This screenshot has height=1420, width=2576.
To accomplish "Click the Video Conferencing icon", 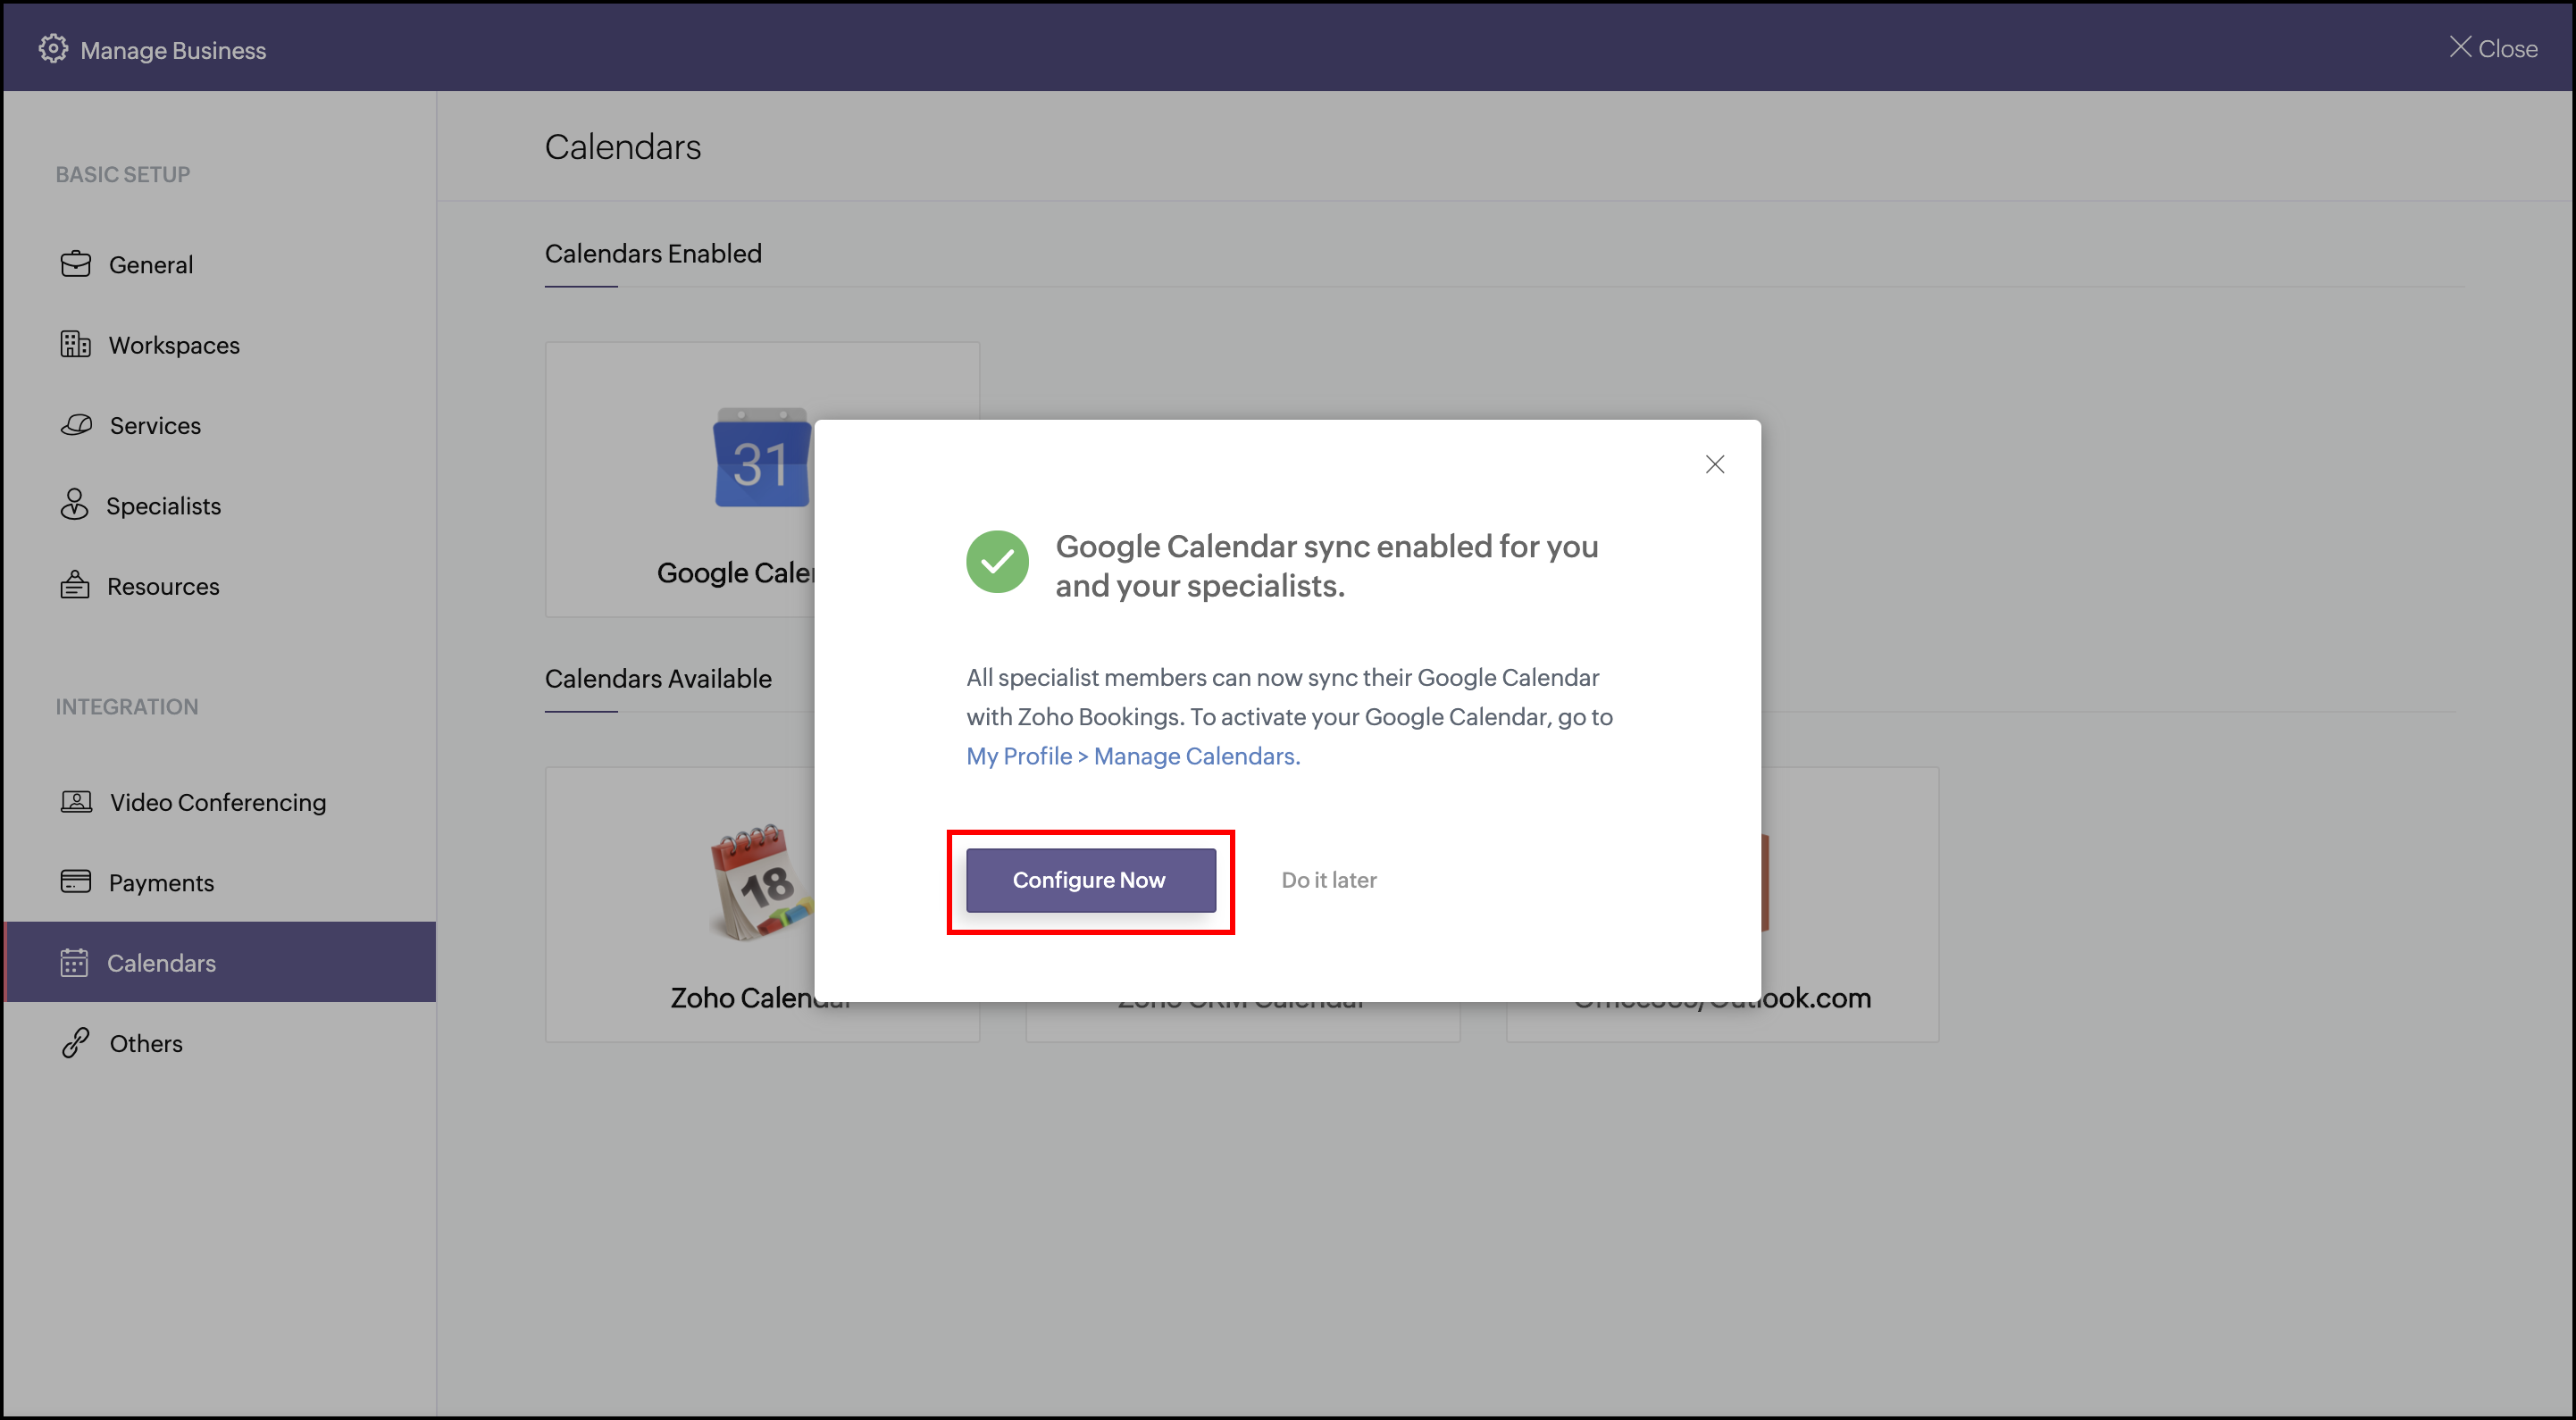I will [76, 802].
